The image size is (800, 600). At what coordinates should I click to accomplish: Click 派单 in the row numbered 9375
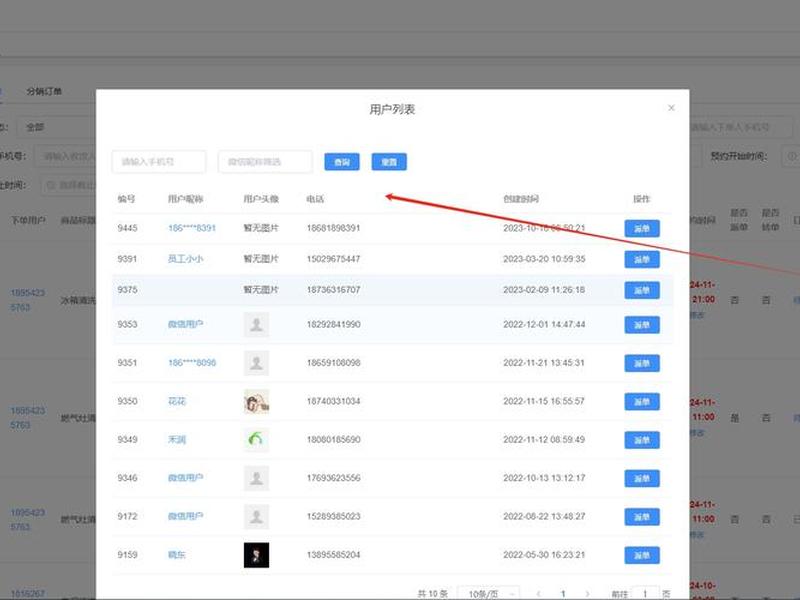[x=642, y=290]
